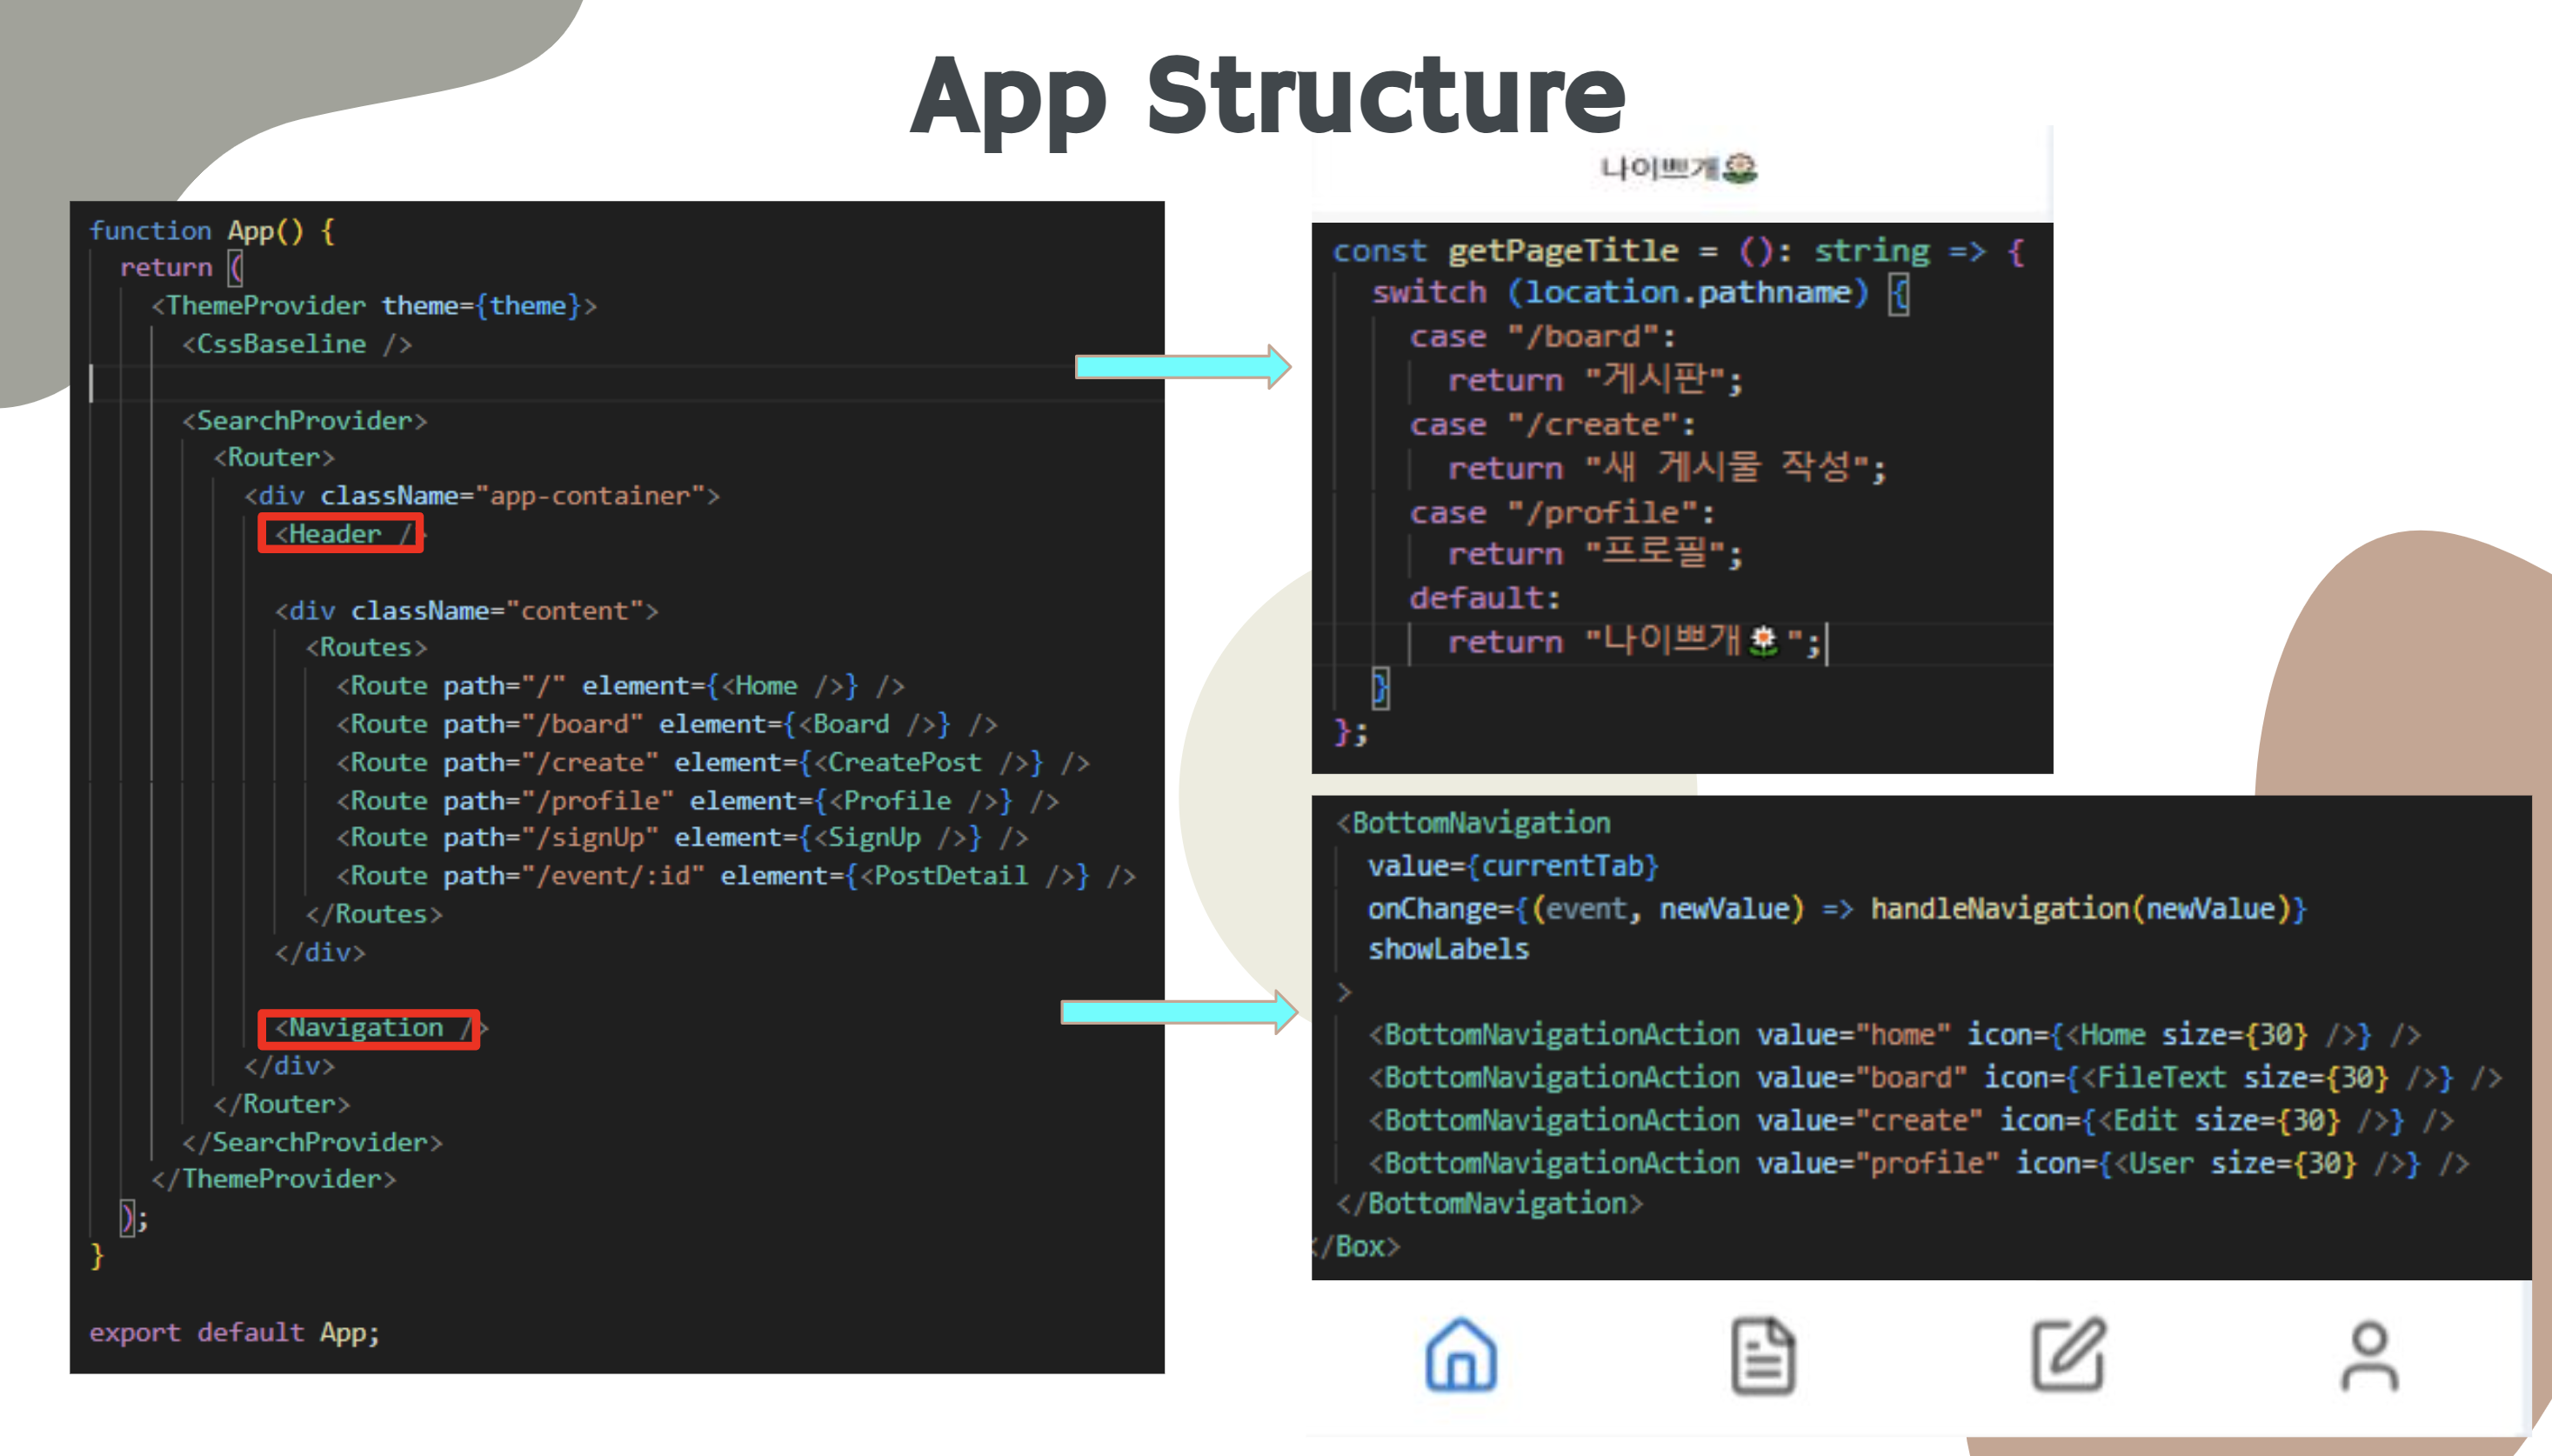Click the flower emoji in default return string
Image resolution: width=2552 pixels, height=1456 pixels.
1764,640
